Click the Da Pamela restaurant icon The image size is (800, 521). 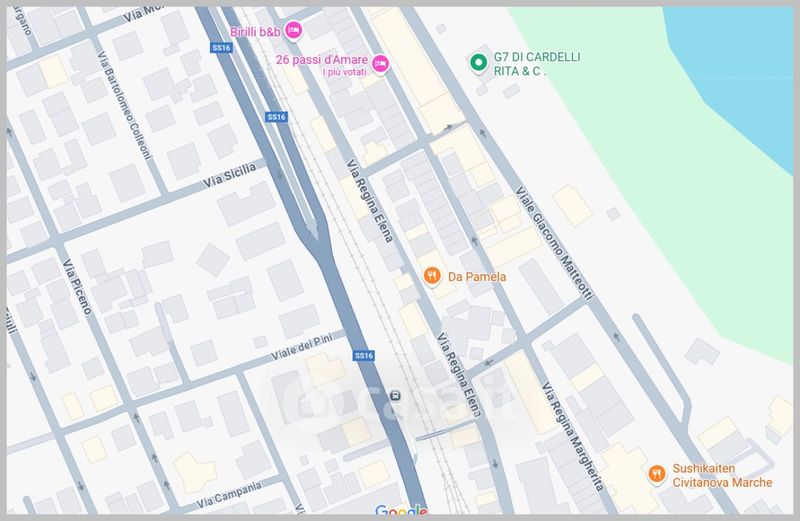pos(432,276)
